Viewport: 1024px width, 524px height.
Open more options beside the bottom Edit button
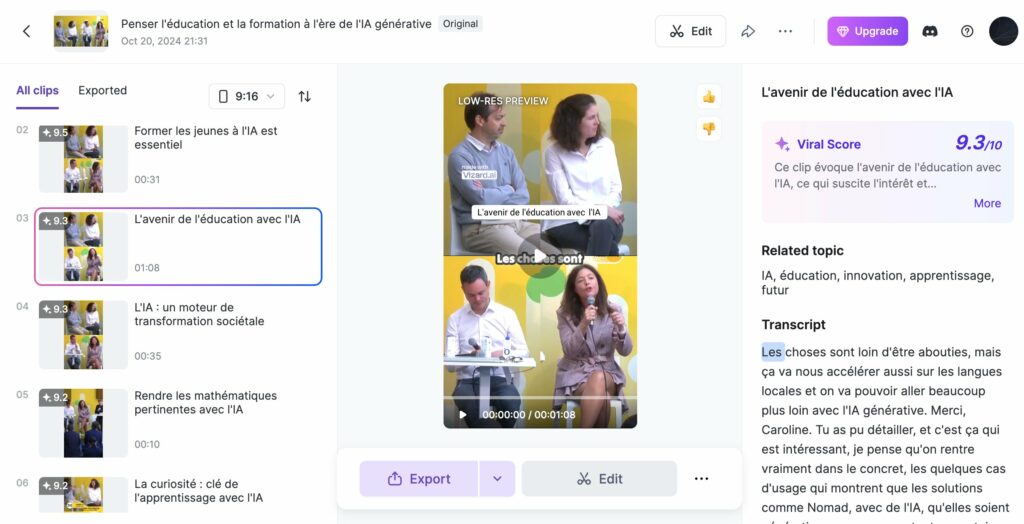coord(701,479)
